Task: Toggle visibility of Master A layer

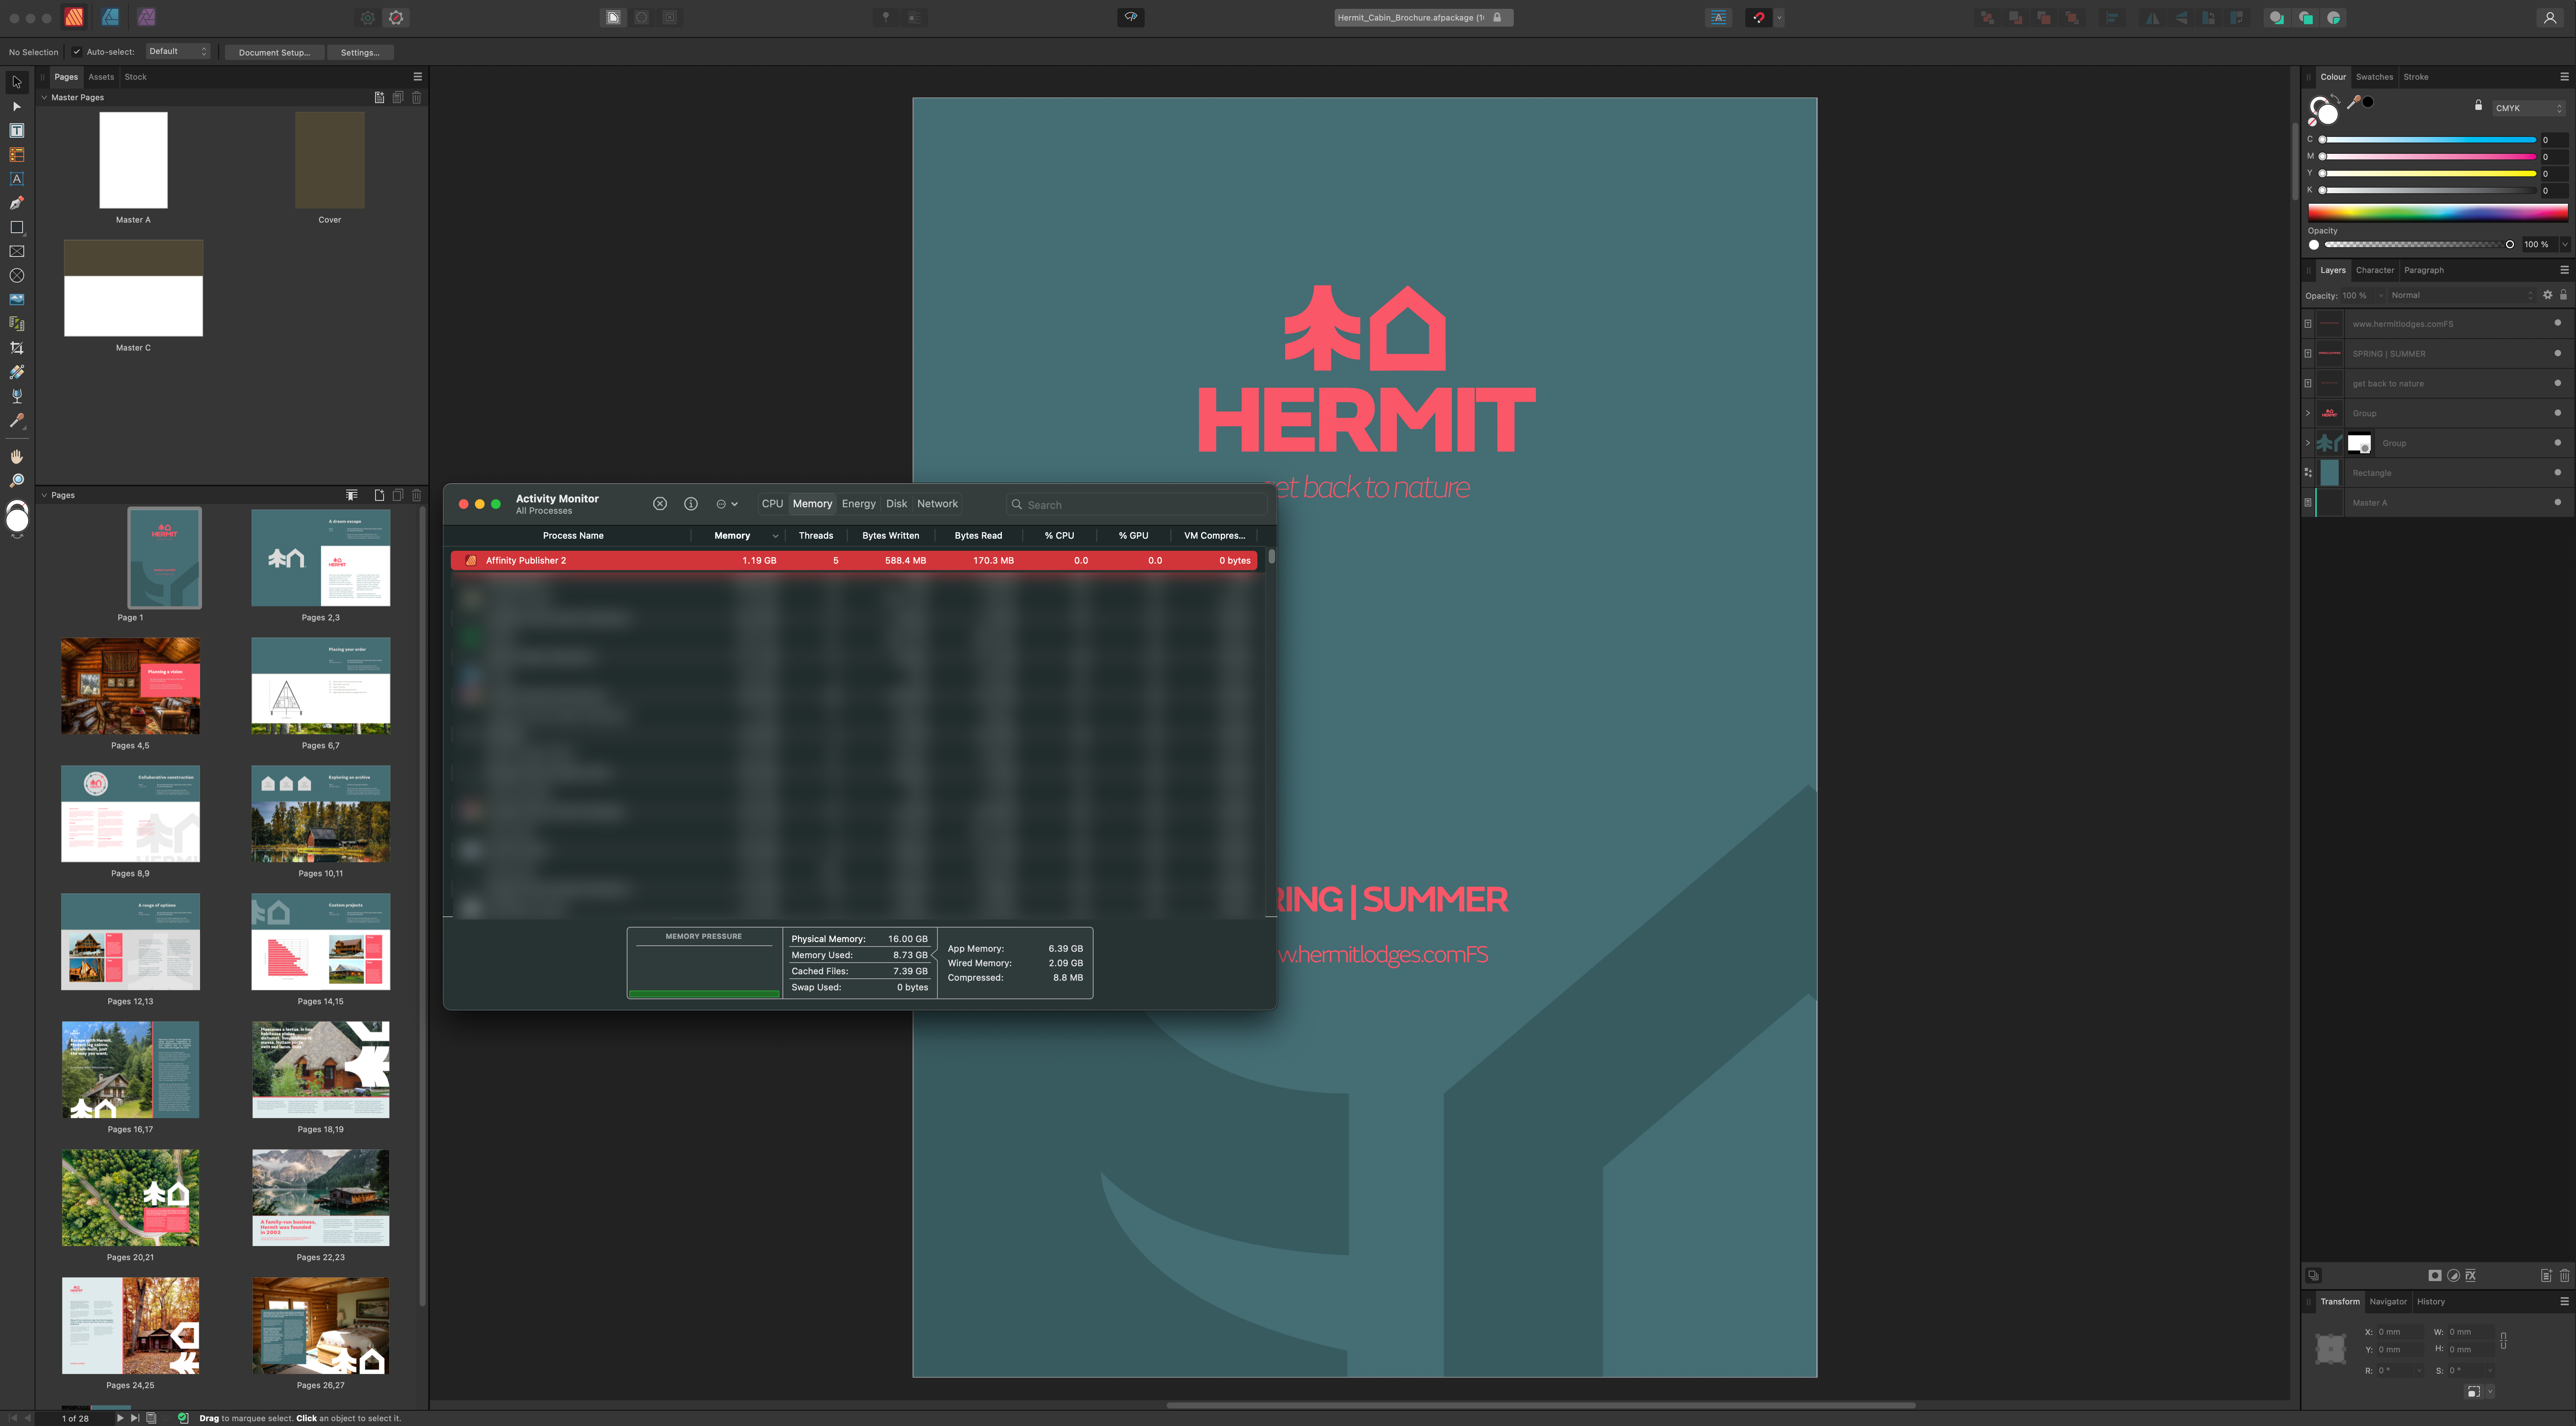Action: click(x=2557, y=502)
